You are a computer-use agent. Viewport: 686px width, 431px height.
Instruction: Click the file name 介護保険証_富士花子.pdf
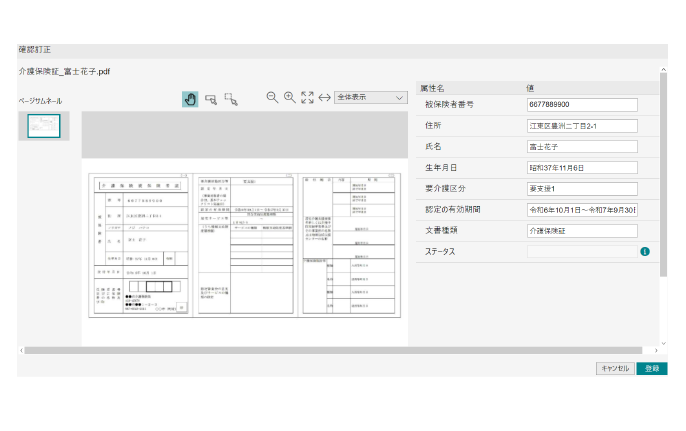tap(64, 71)
